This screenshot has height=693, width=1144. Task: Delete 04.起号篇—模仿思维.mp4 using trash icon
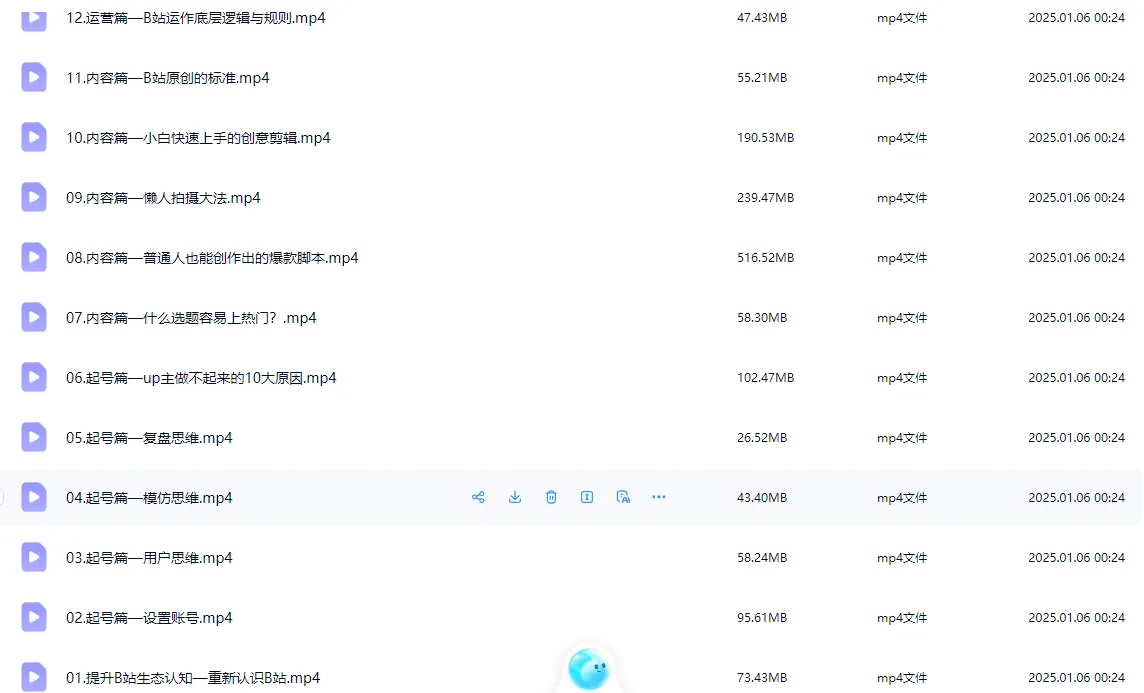[551, 497]
